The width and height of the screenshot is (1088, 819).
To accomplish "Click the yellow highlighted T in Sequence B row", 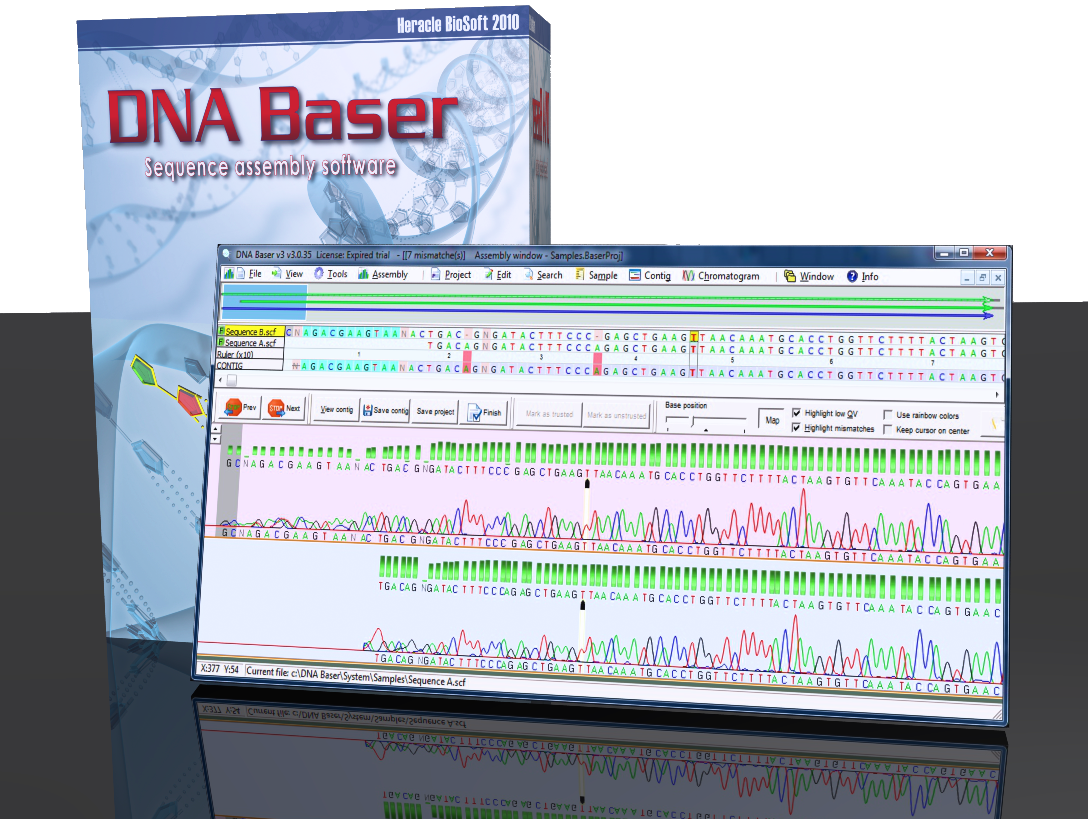I will pyautogui.click(x=693, y=337).
